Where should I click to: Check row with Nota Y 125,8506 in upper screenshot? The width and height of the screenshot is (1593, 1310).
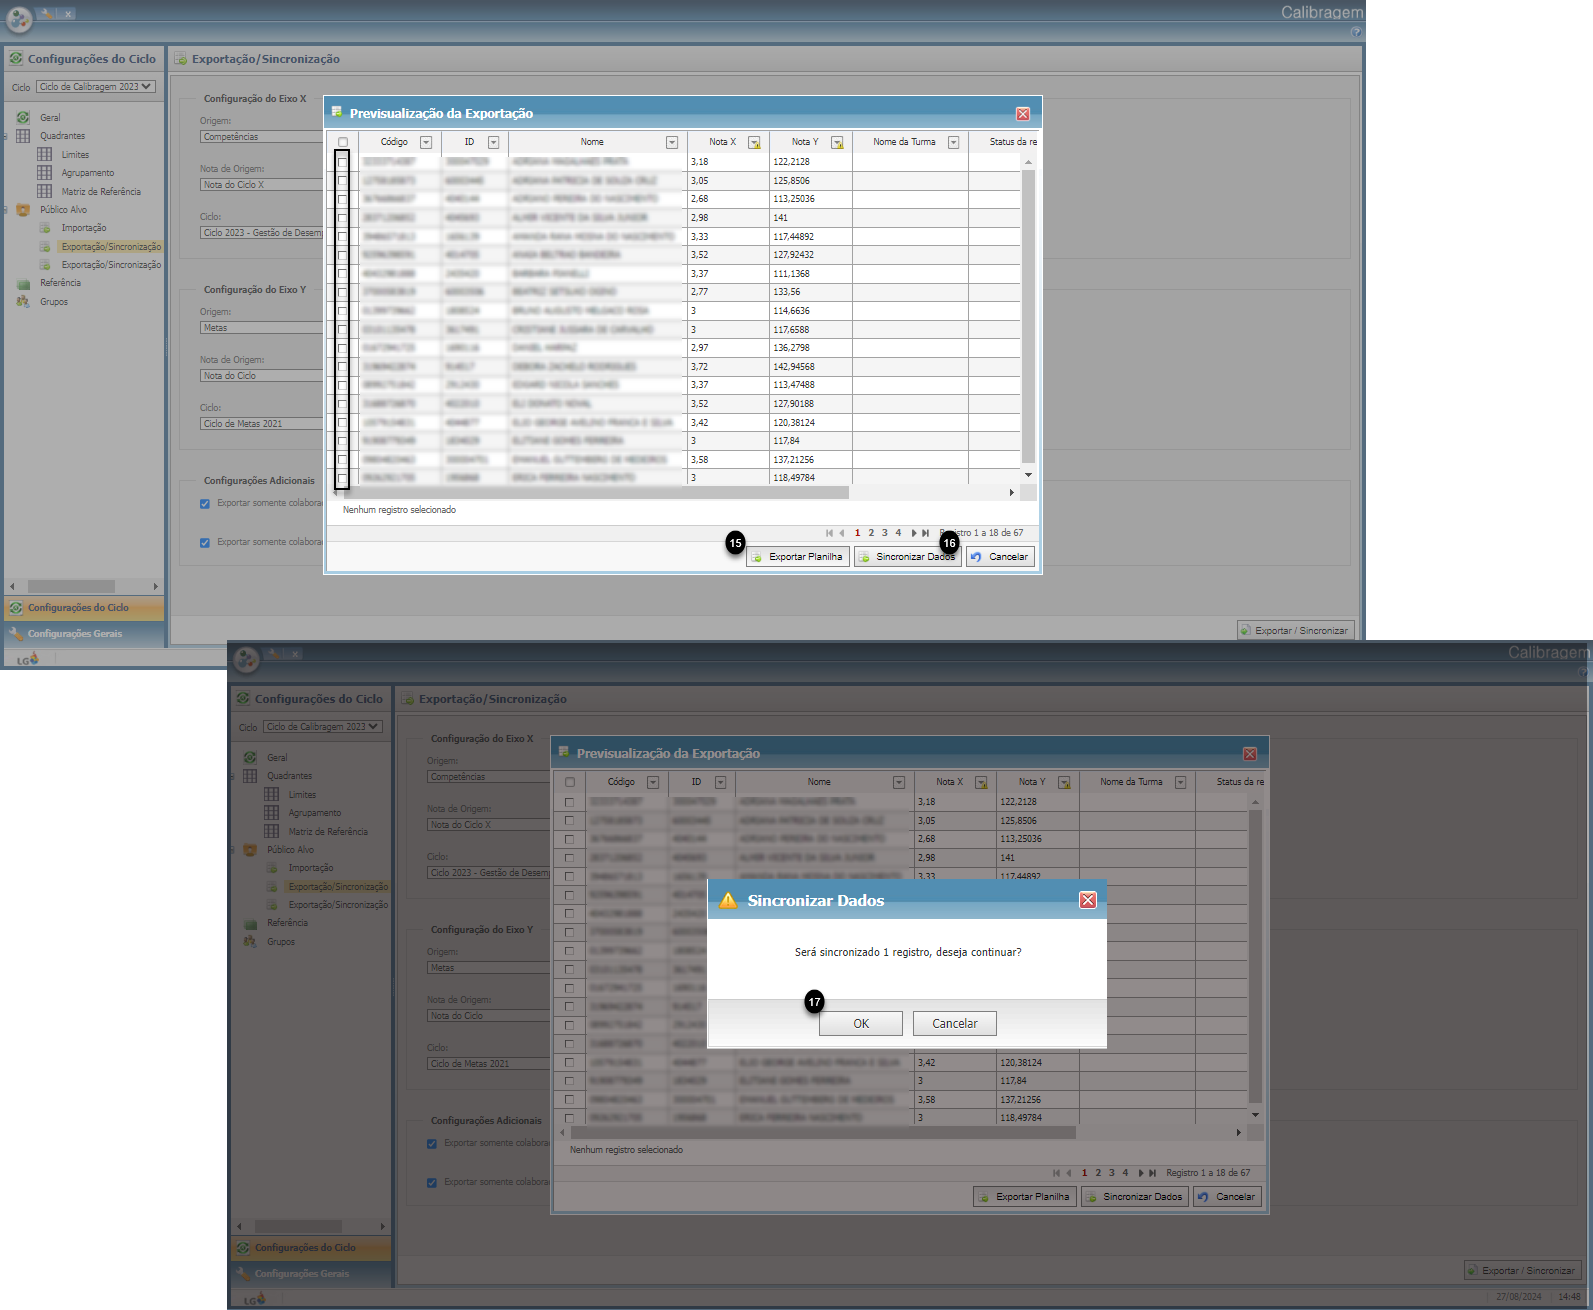(x=343, y=181)
